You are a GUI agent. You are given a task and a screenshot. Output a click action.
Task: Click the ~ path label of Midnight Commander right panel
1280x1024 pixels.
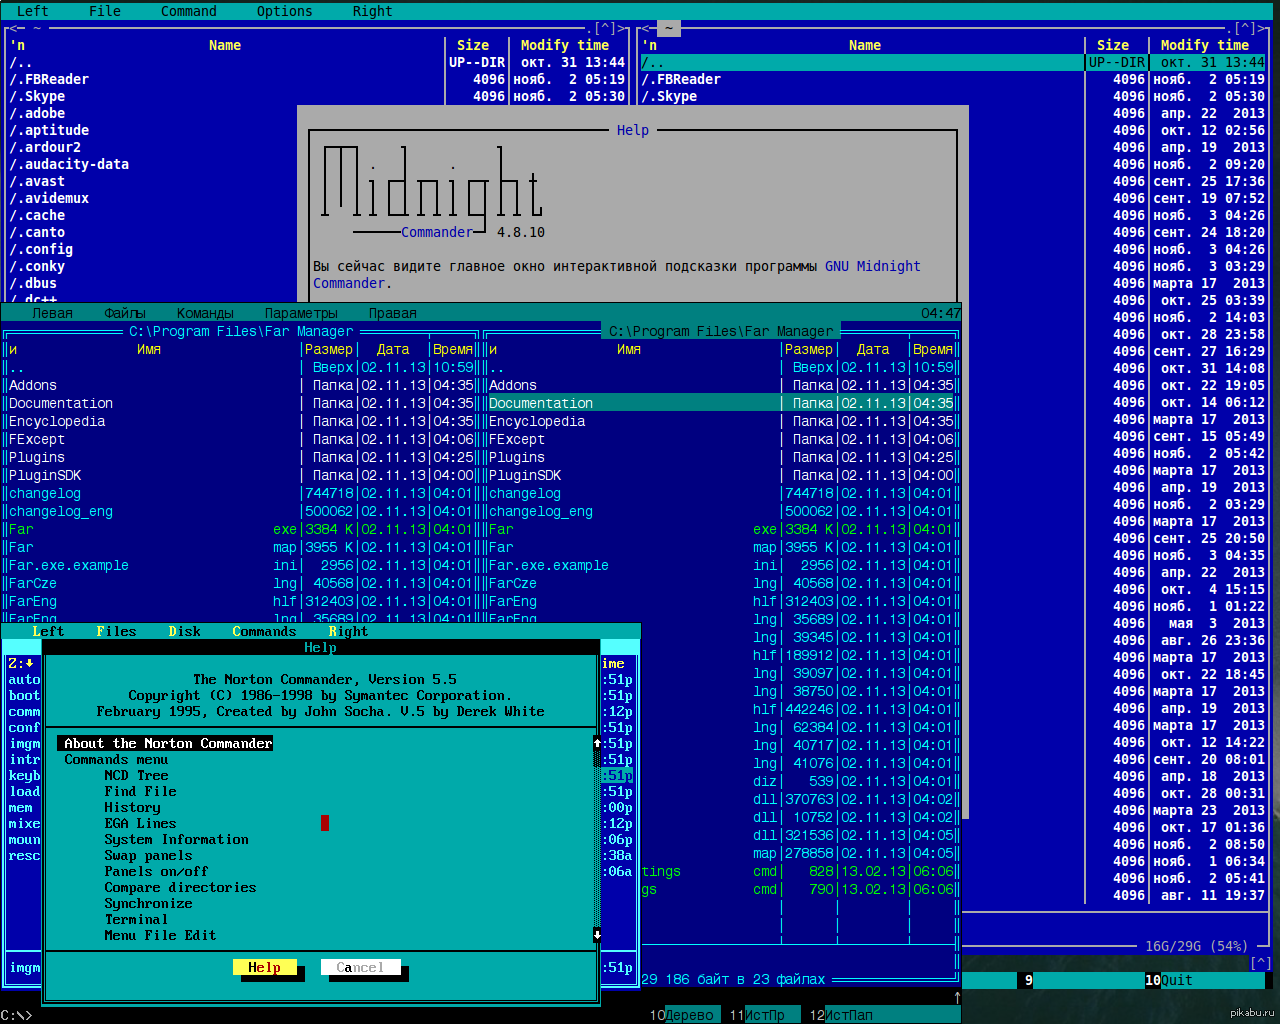coord(668,28)
